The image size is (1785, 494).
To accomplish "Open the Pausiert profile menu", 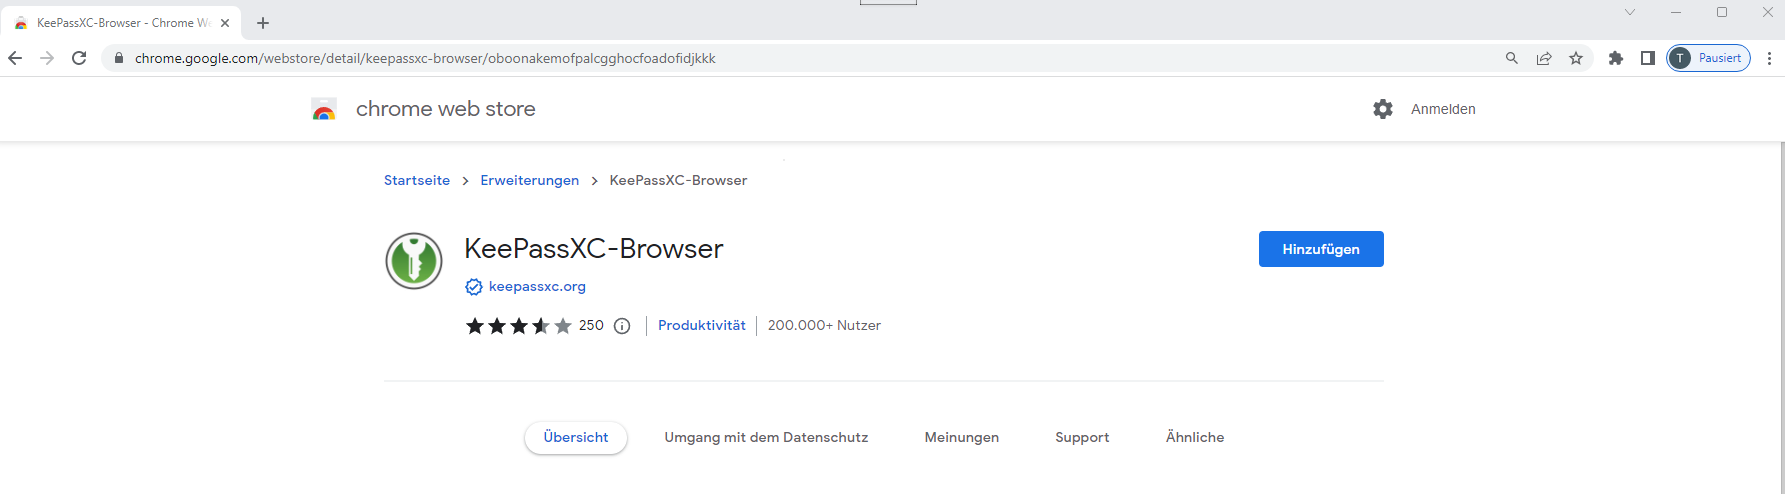I will click(1709, 58).
